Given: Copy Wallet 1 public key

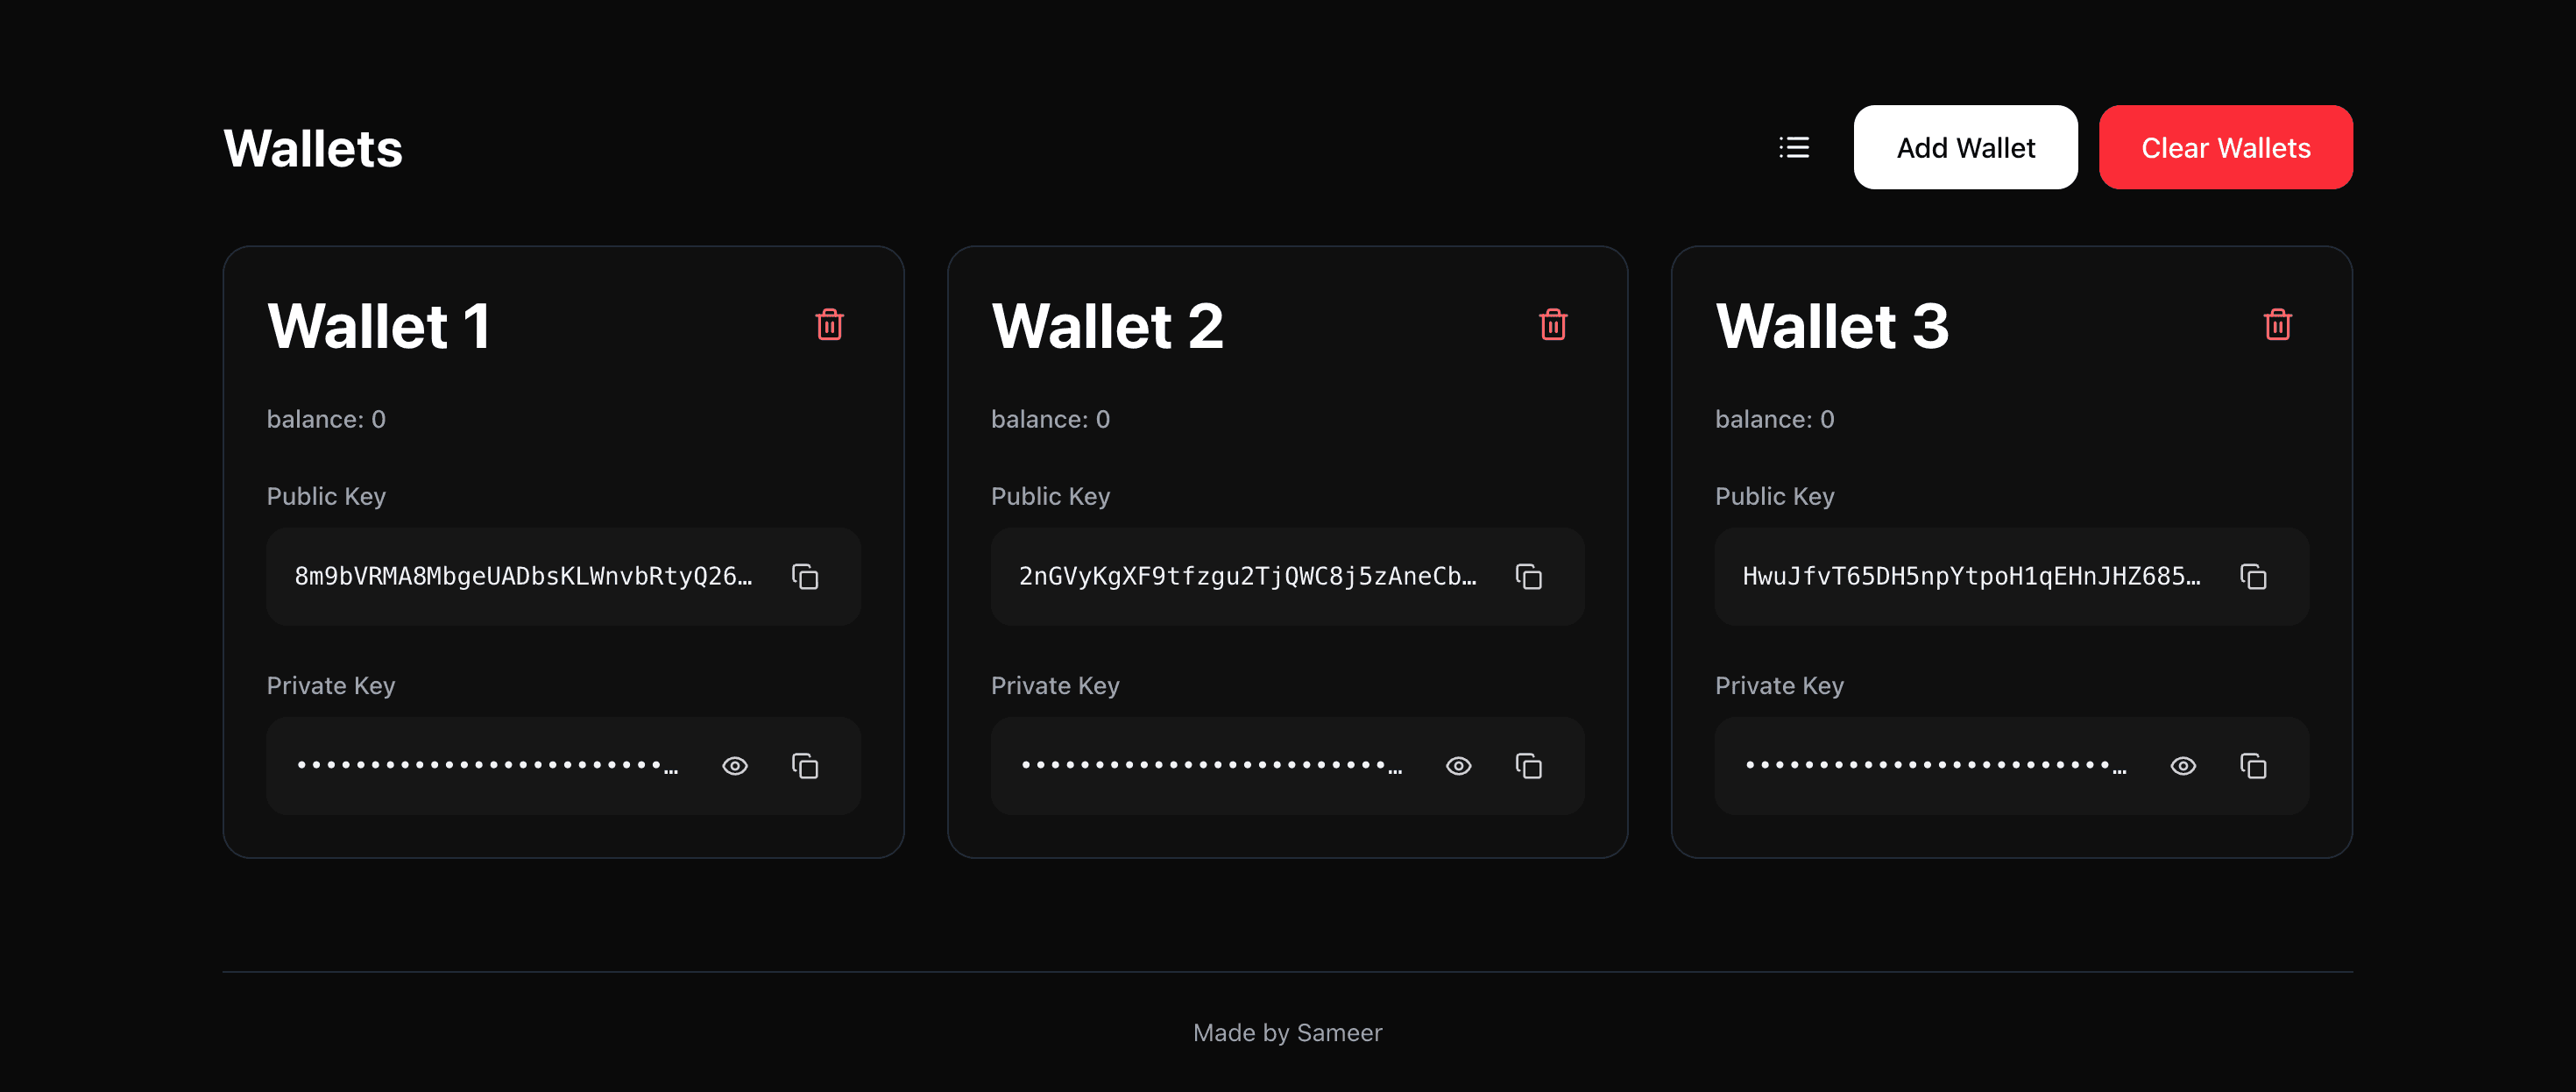Looking at the screenshot, I should [x=806, y=576].
